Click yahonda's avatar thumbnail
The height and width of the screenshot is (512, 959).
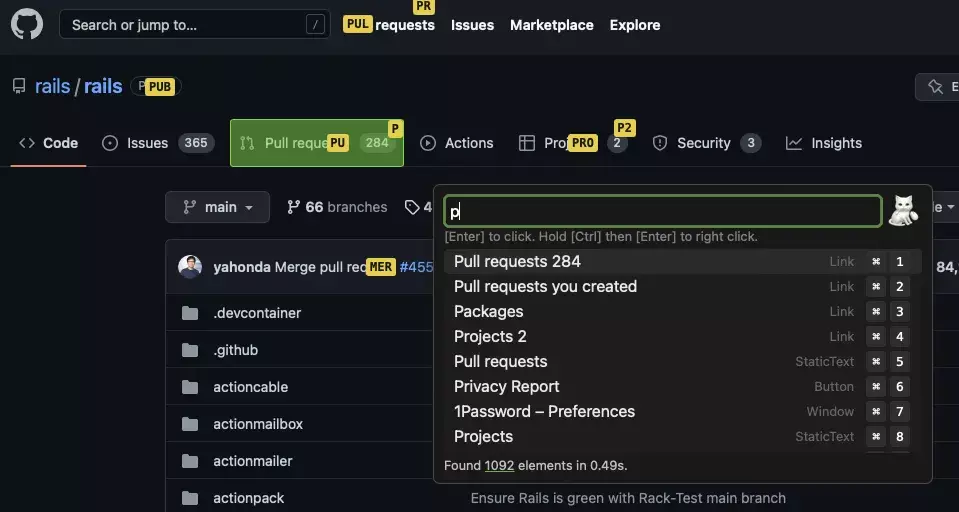pos(190,267)
